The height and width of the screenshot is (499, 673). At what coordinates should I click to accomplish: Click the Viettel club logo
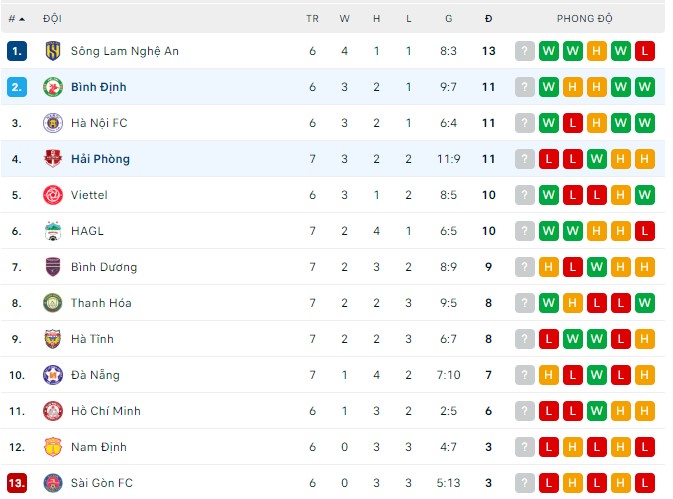point(53,195)
